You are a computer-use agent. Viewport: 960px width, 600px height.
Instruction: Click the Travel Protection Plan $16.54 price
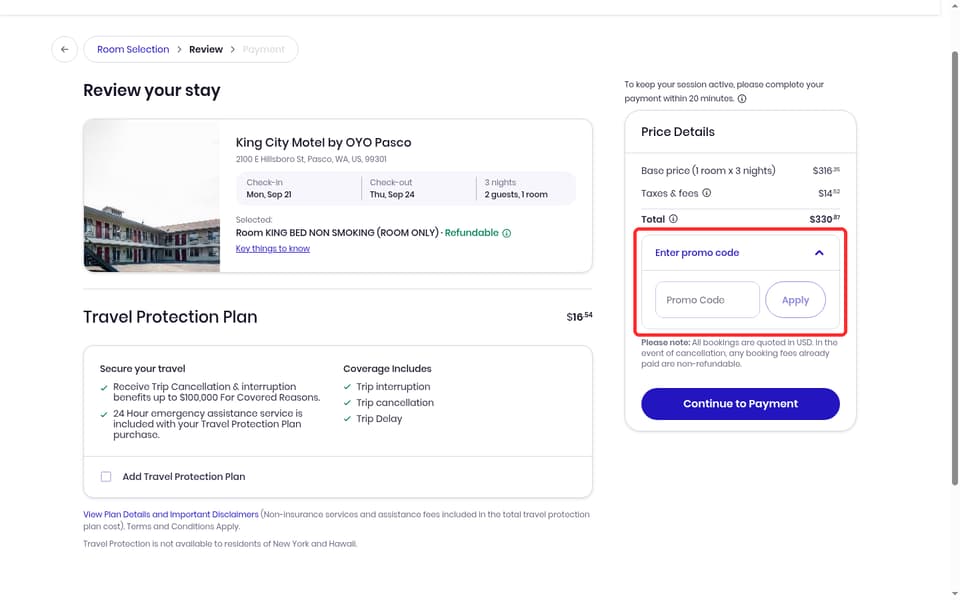tap(579, 317)
